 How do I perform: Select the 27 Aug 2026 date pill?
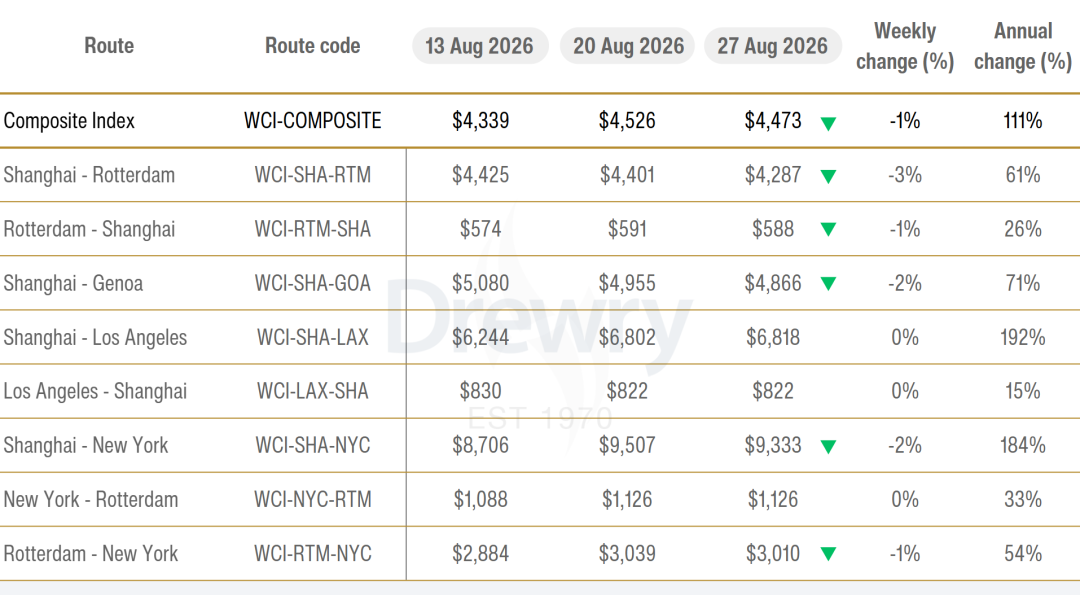[773, 46]
